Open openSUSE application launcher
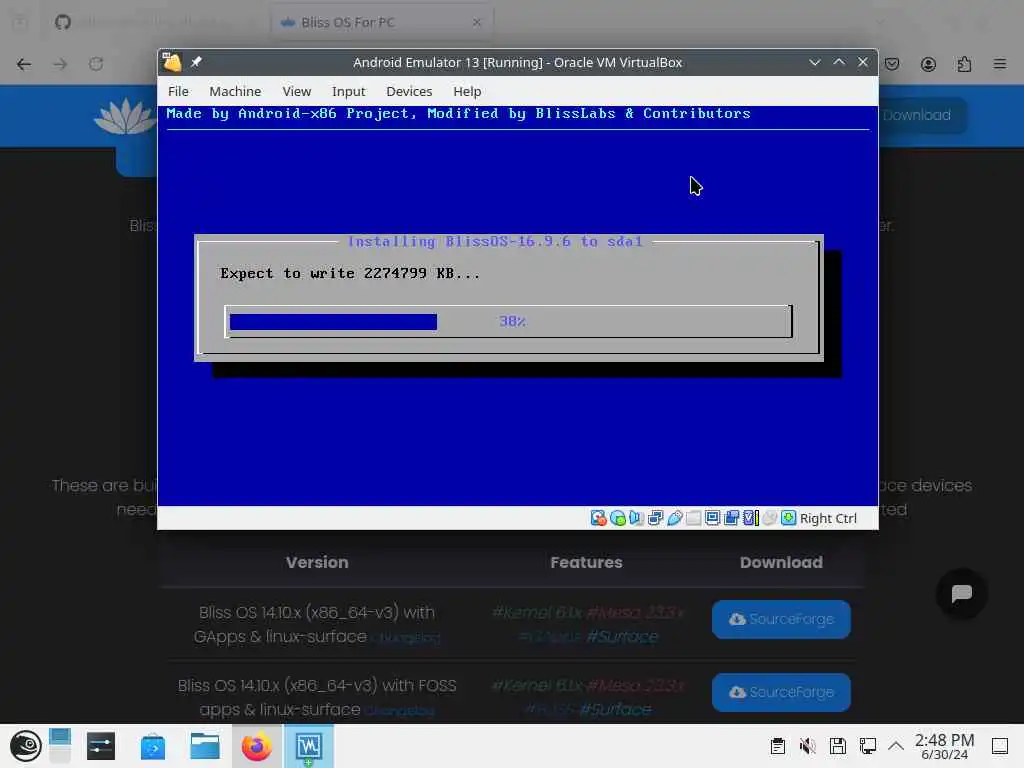1024x768 pixels. 25,746
